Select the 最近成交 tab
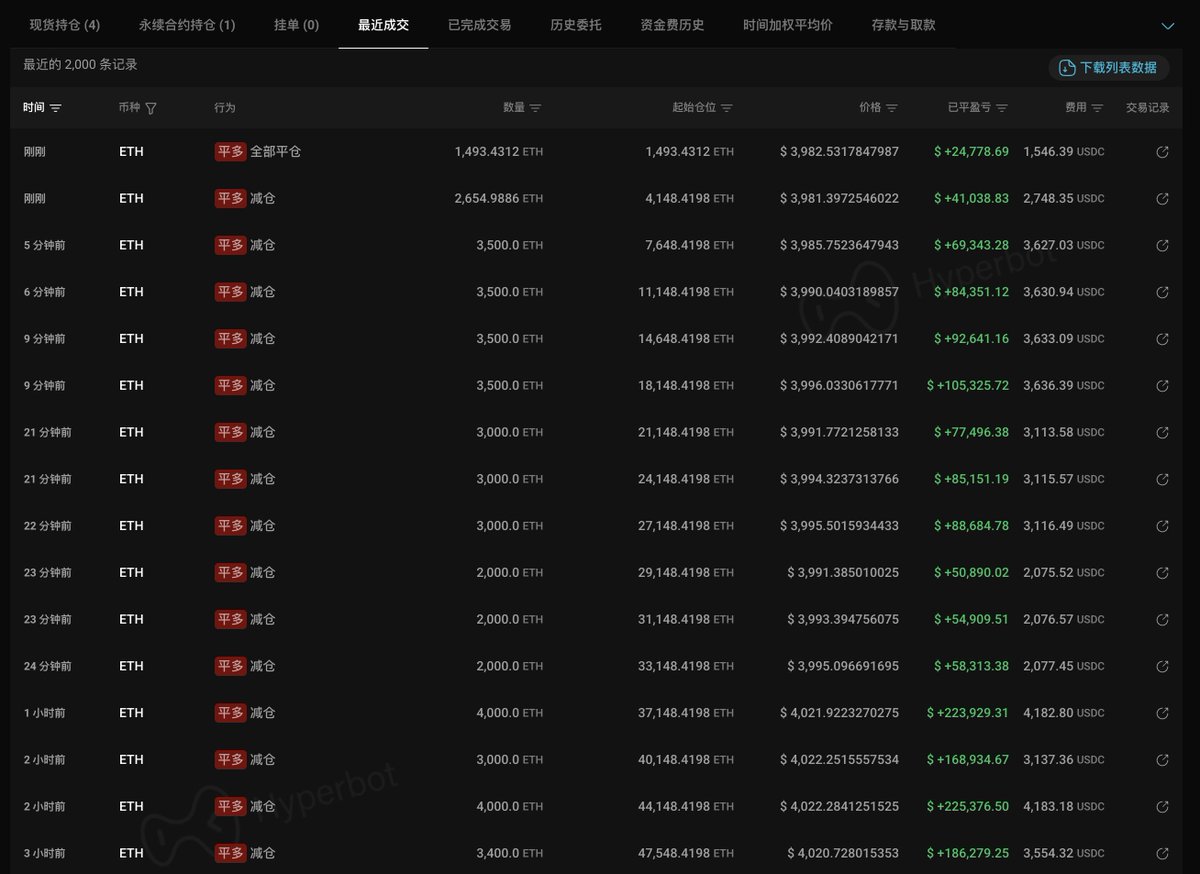1200x874 pixels. coord(383,25)
